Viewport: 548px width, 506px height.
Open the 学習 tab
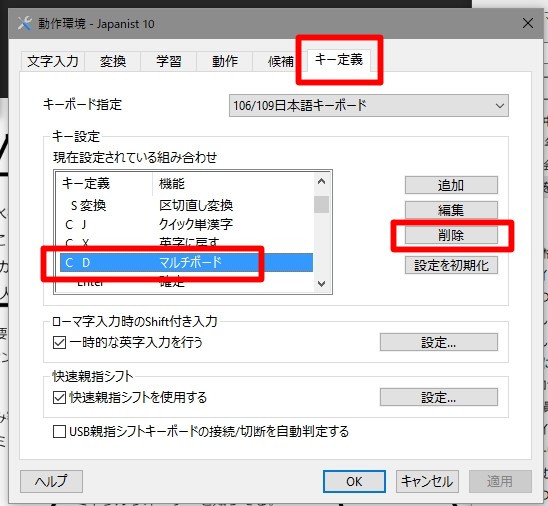[168, 62]
